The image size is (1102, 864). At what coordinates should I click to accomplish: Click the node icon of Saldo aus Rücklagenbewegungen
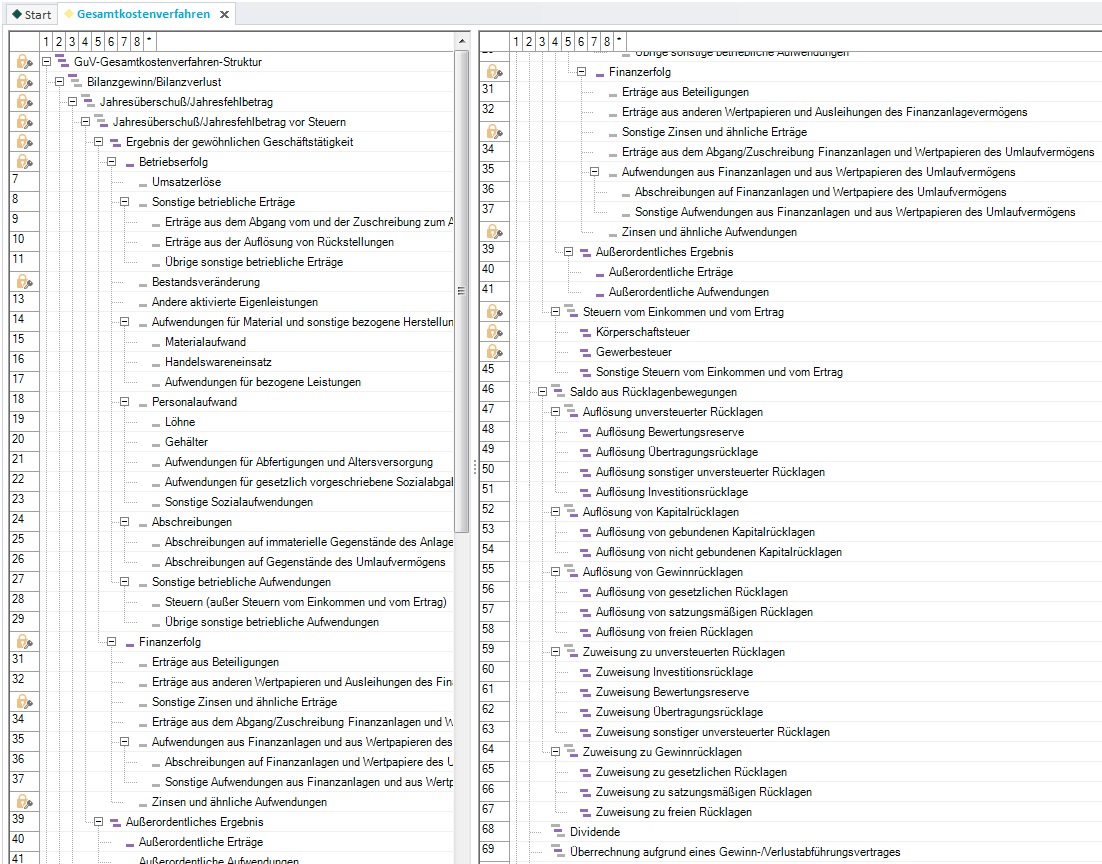coord(558,392)
